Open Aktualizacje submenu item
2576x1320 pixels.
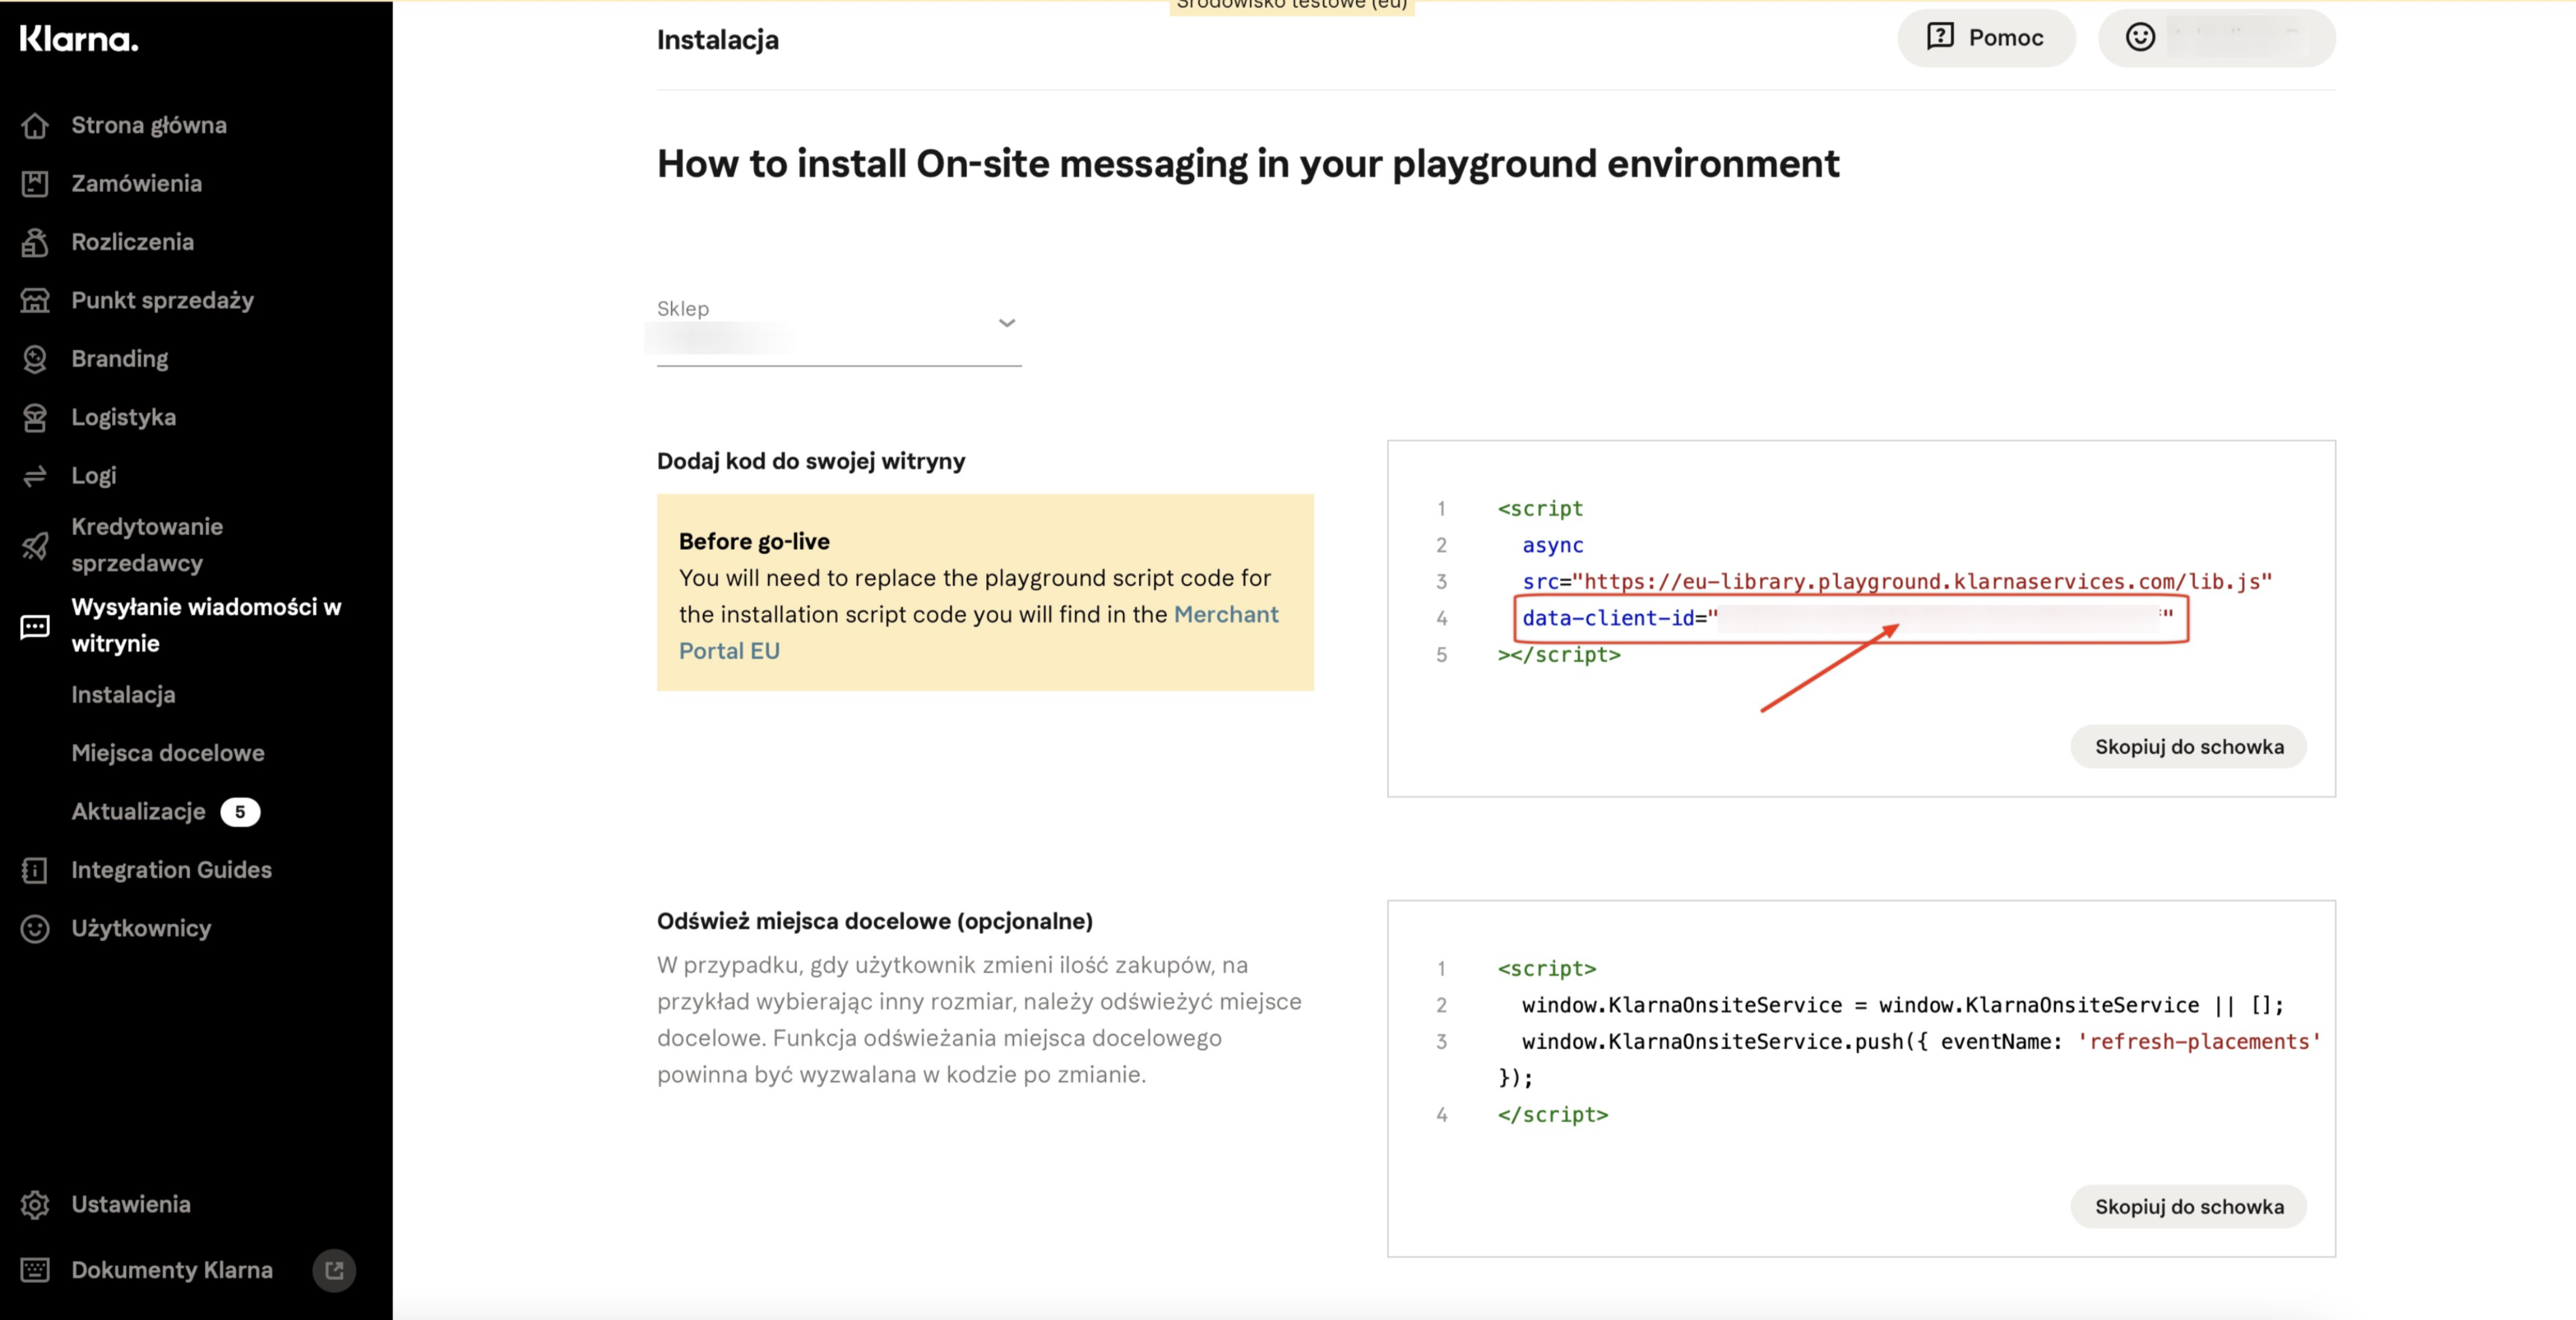(138, 811)
